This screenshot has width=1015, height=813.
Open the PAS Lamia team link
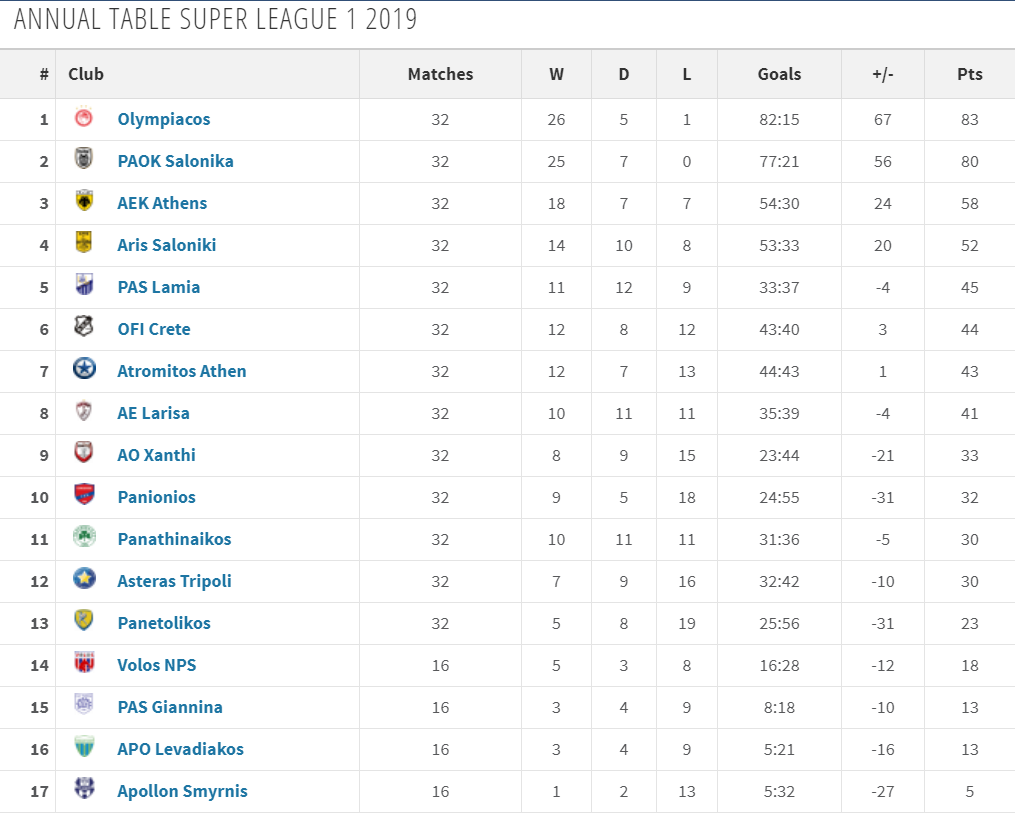159,287
